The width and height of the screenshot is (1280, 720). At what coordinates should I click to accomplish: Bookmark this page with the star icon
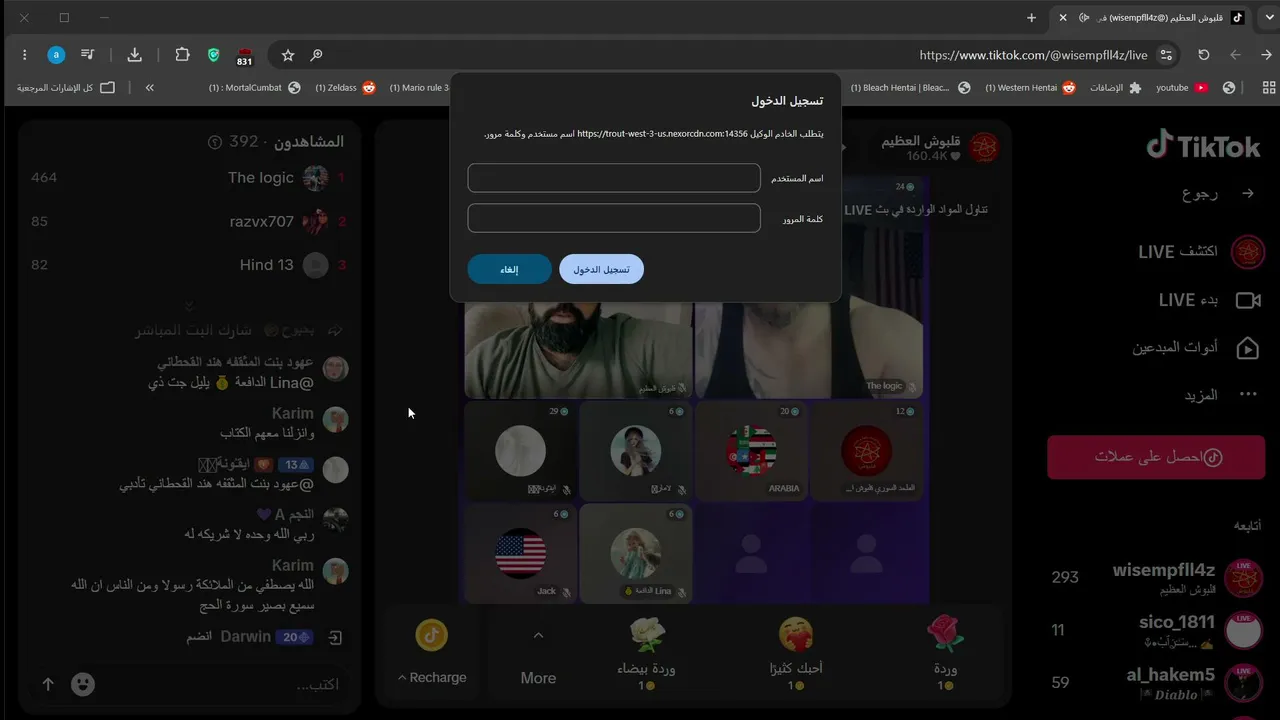click(x=288, y=55)
